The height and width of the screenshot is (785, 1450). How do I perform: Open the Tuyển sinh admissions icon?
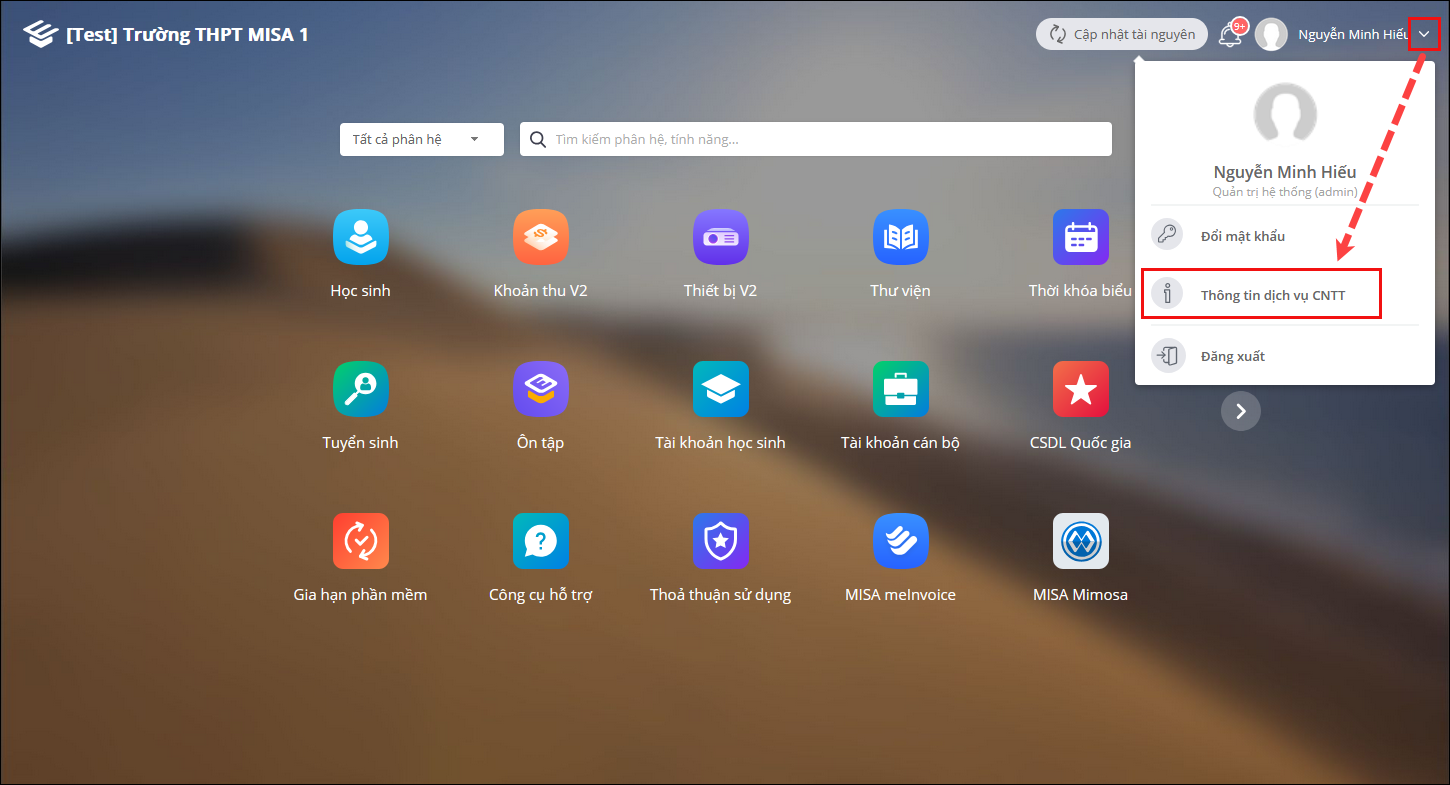point(360,389)
